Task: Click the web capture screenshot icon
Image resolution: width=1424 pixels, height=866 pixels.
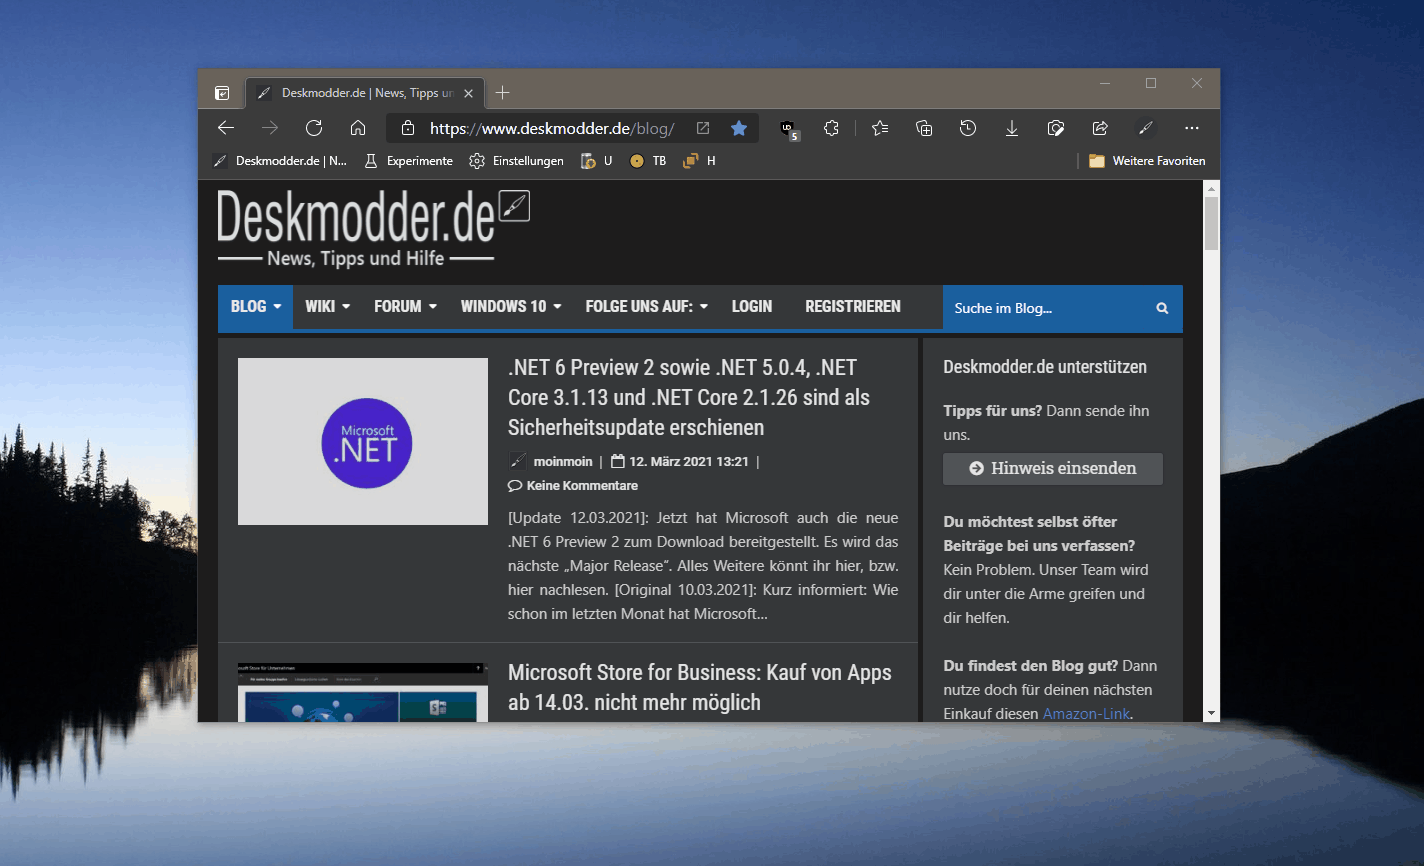Action: coord(1056,128)
